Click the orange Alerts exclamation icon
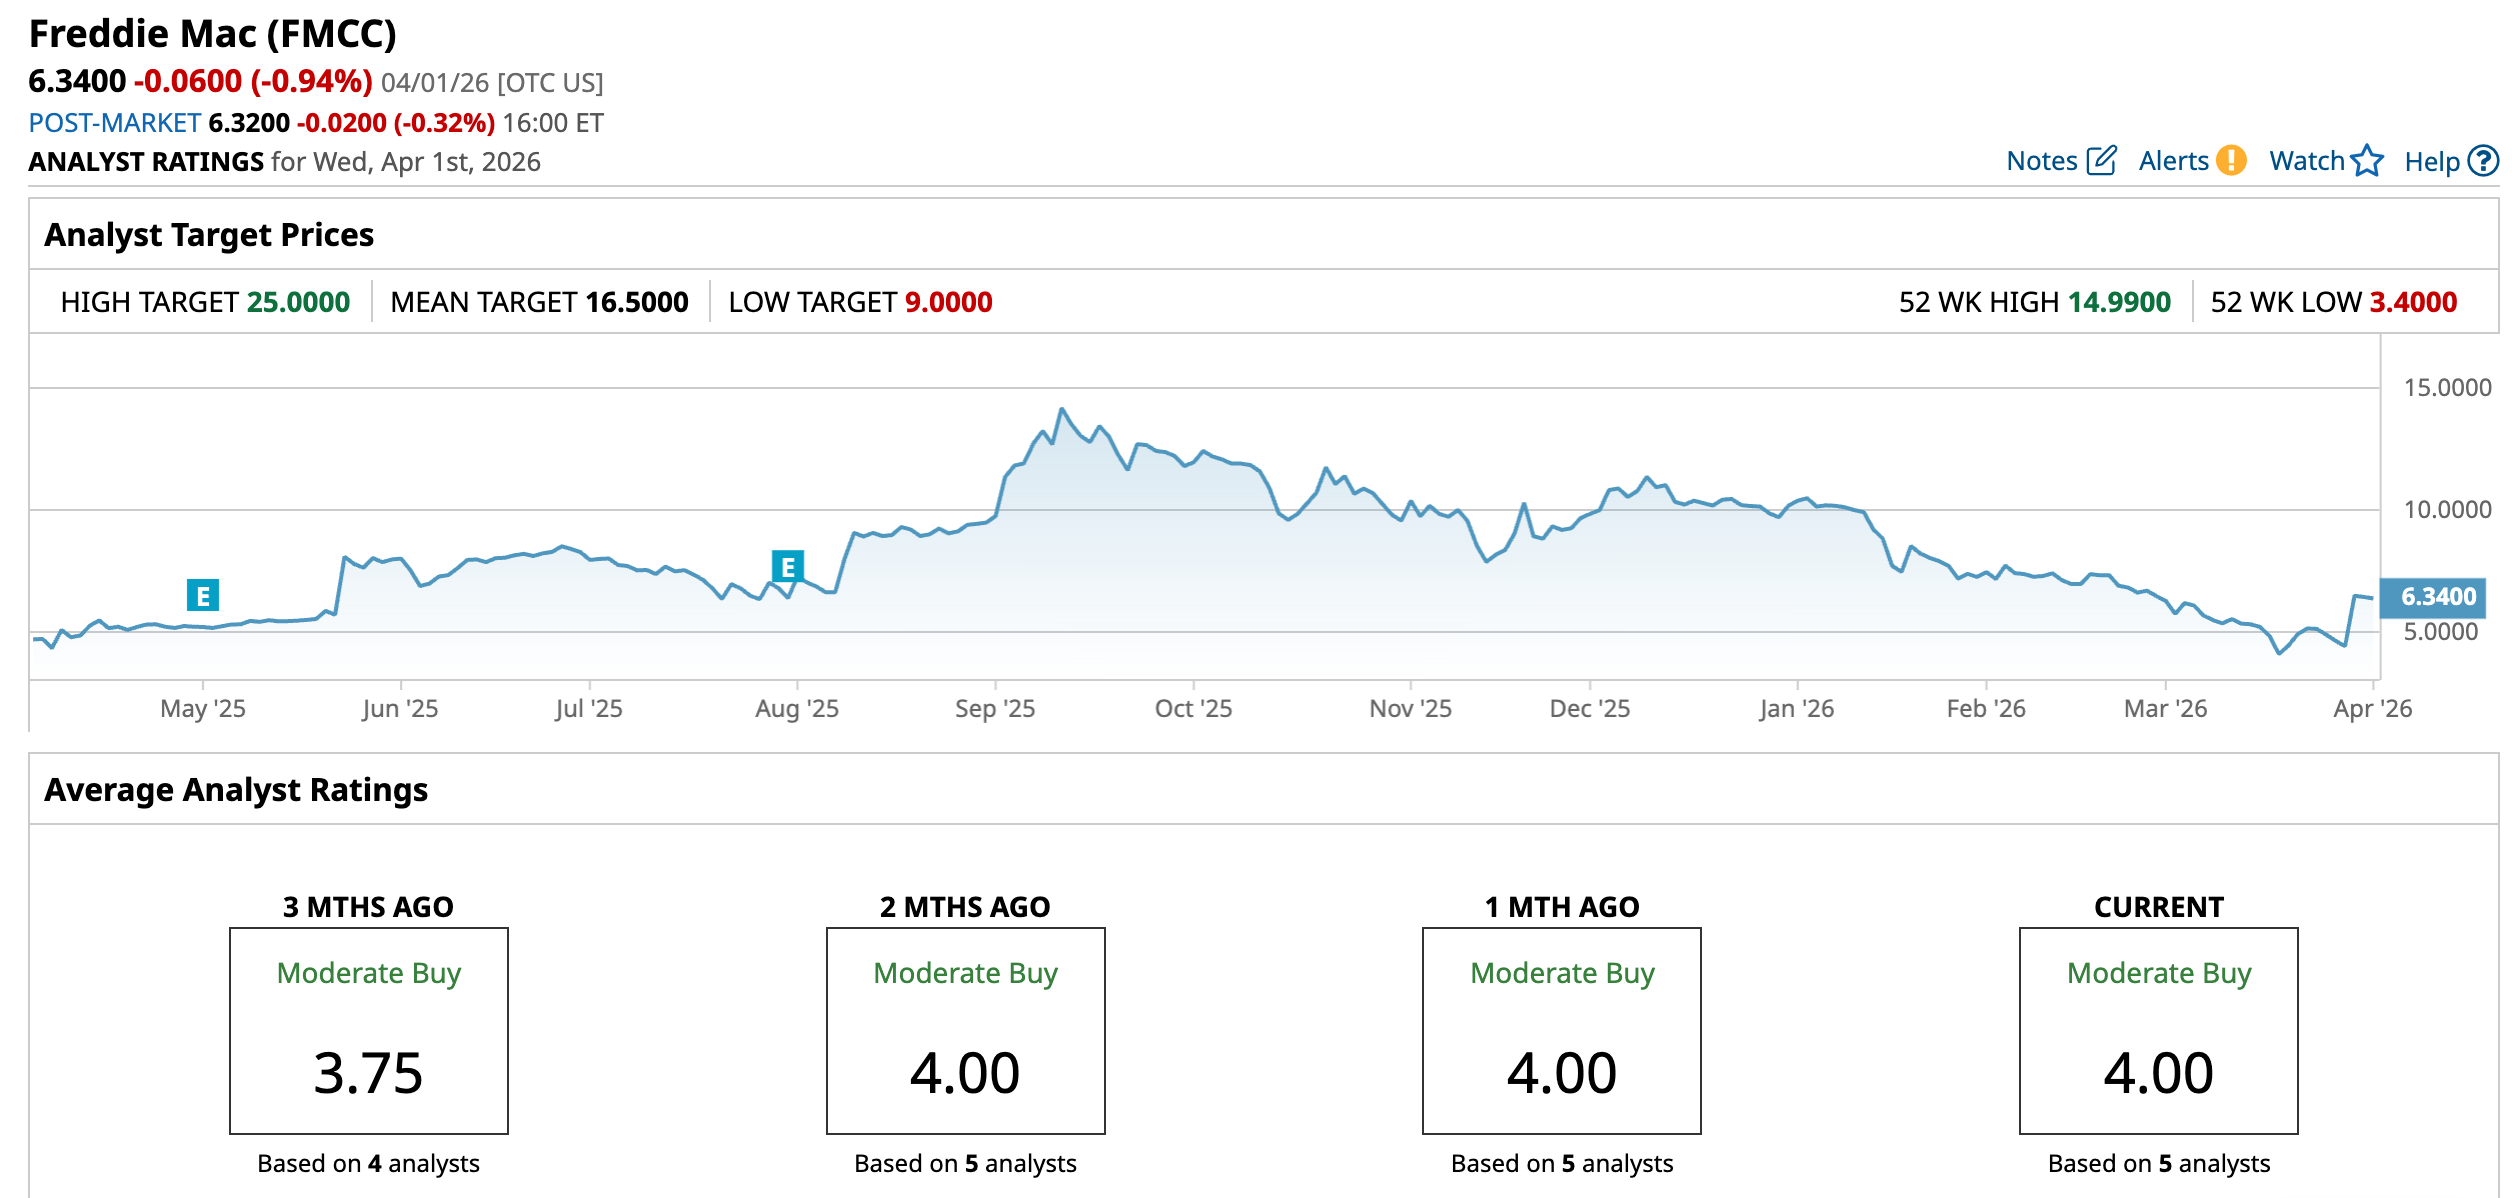The image size is (2512, 1198). (x=2231, y=160)
